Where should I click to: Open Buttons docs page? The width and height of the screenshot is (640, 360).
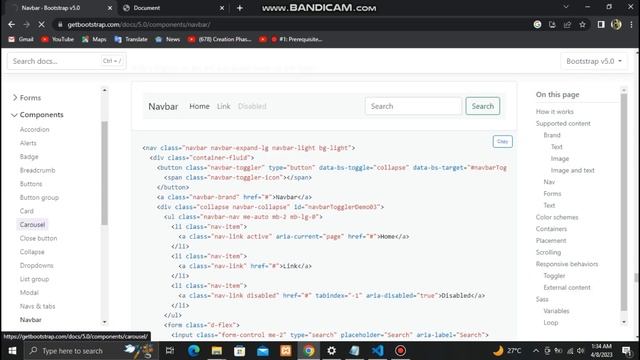click(31, 184)
